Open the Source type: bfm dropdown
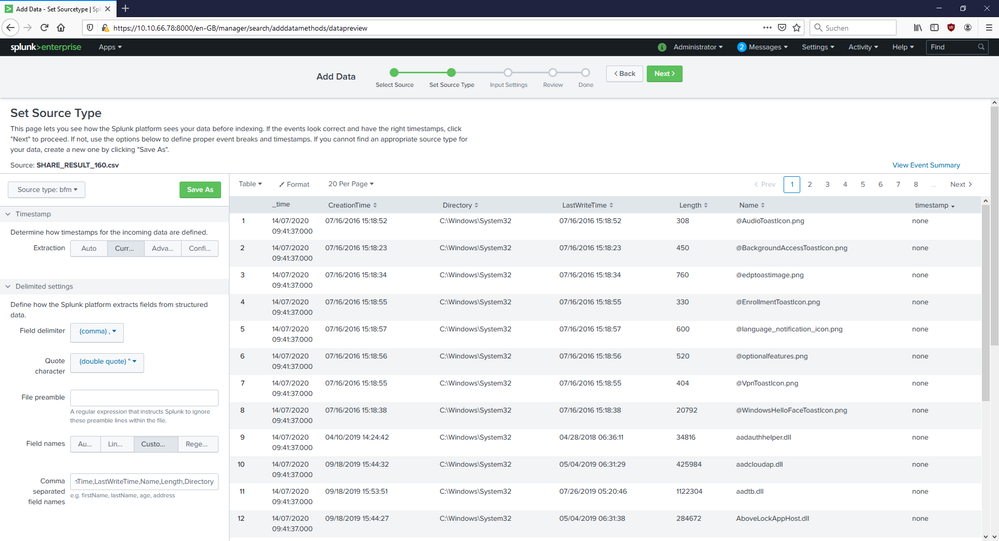Image resolution: width=999 pixels, height=541 pixels. point(47,189)
